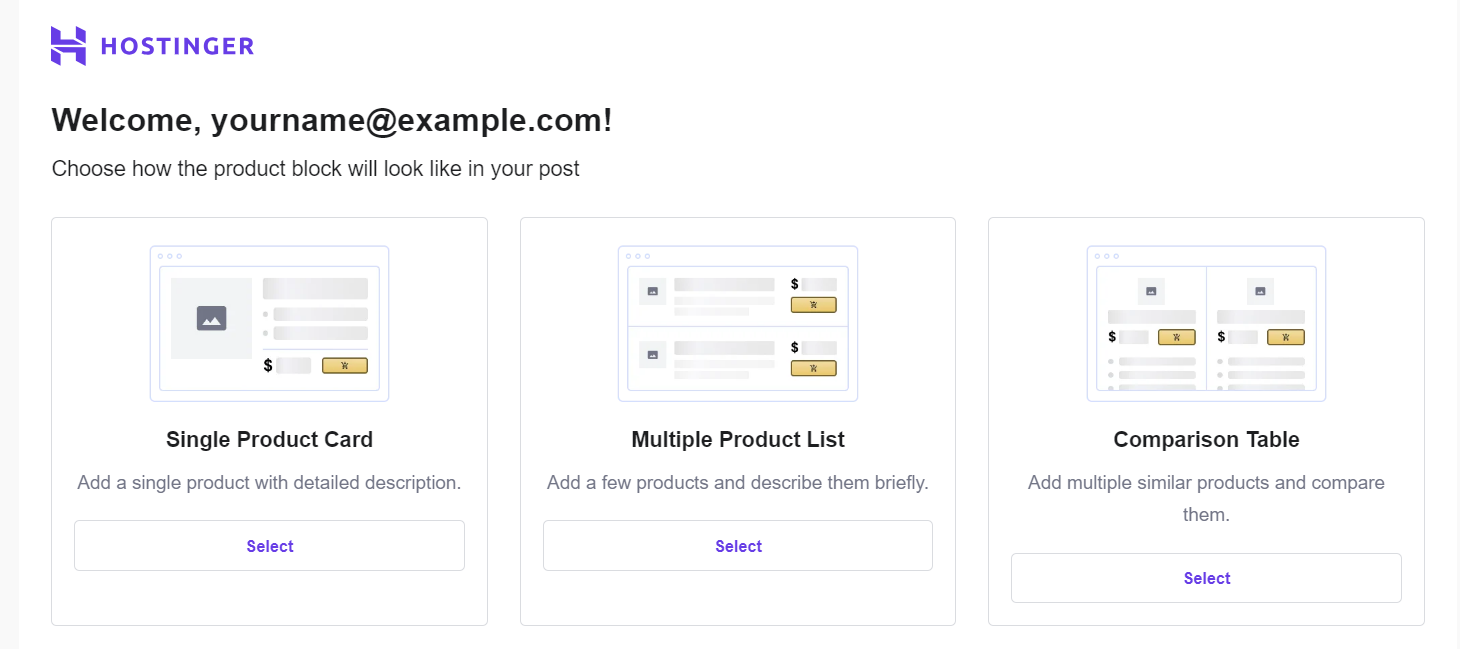Click the Comparison Table card title
Viewport: 1460px width, 649px height.
[1205, 439]
